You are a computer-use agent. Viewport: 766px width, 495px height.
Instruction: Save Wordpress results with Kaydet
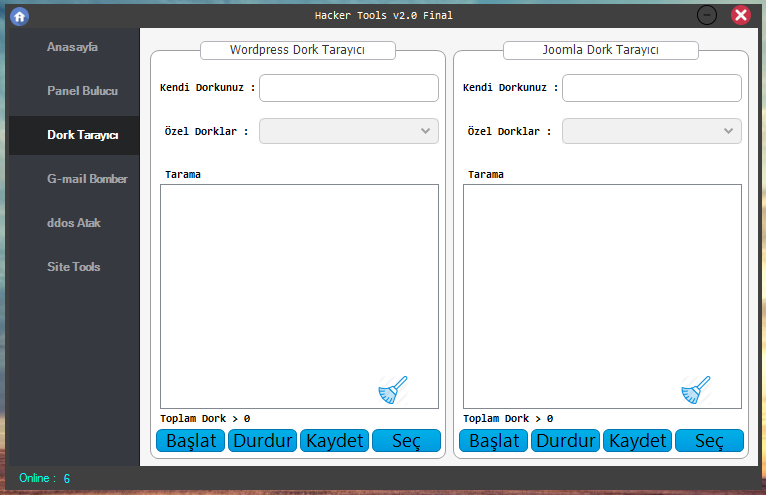click(335, 441)
